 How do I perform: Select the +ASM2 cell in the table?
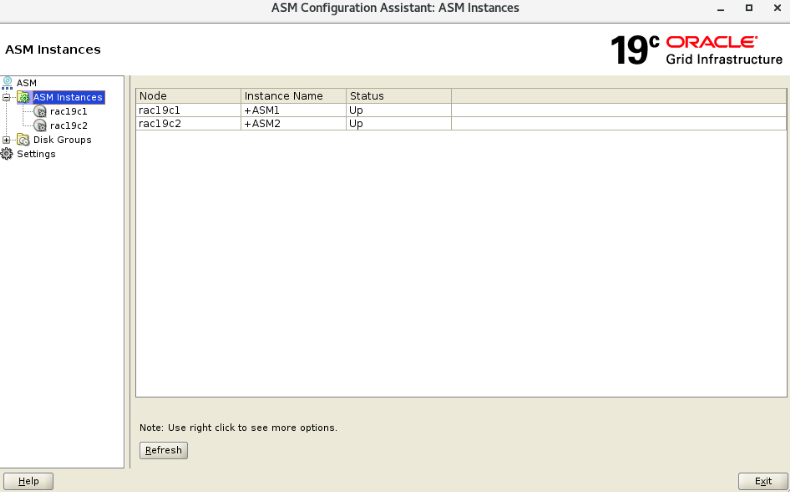pyautogui.click(x=293, y=124)
